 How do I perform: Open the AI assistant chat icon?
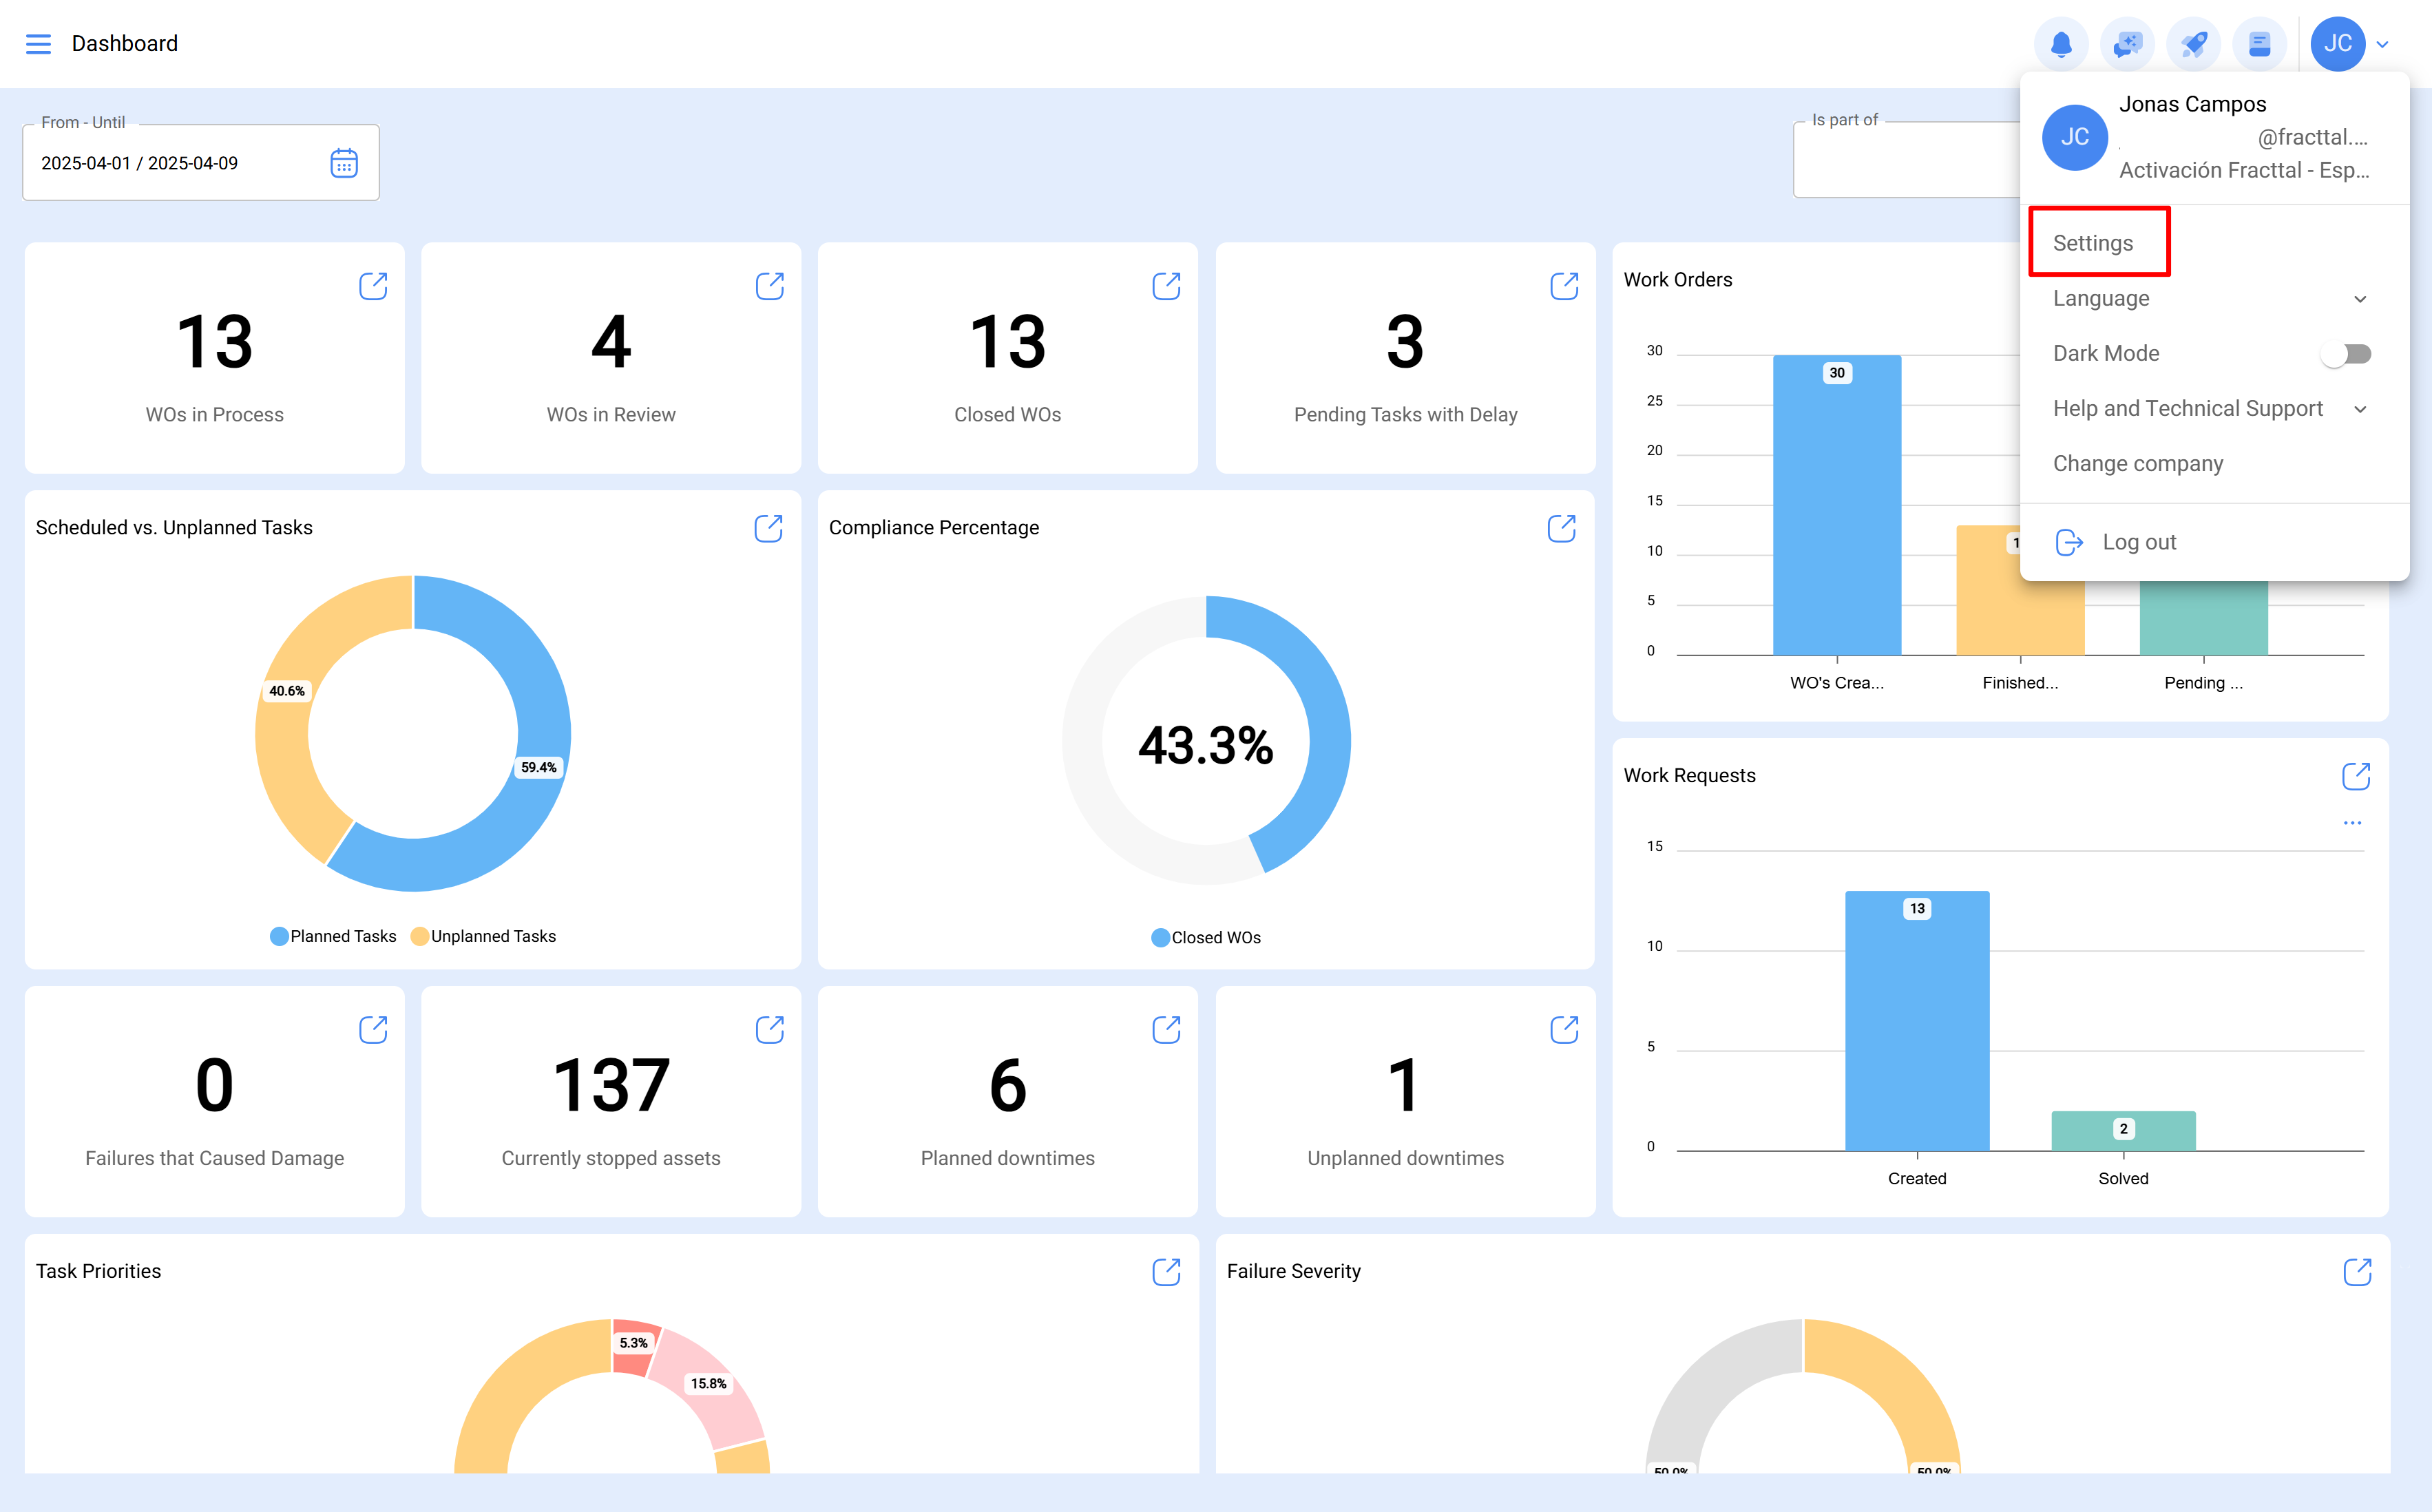pos(2127,44)
